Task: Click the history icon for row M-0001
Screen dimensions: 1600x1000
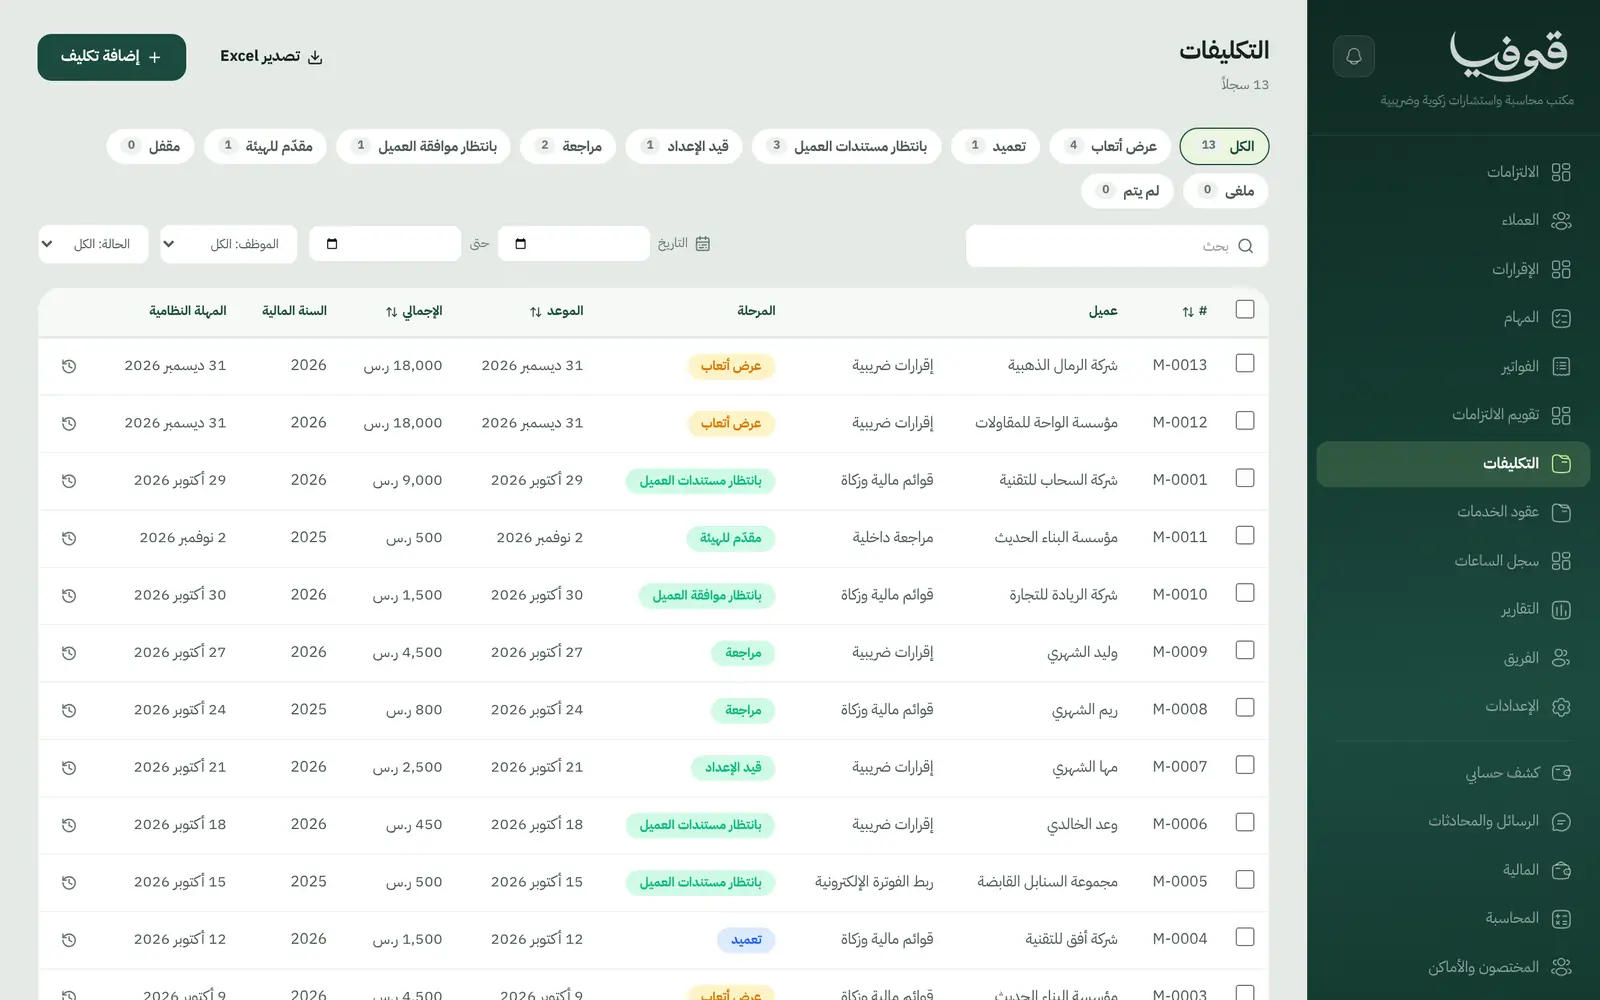Action: 69,481
